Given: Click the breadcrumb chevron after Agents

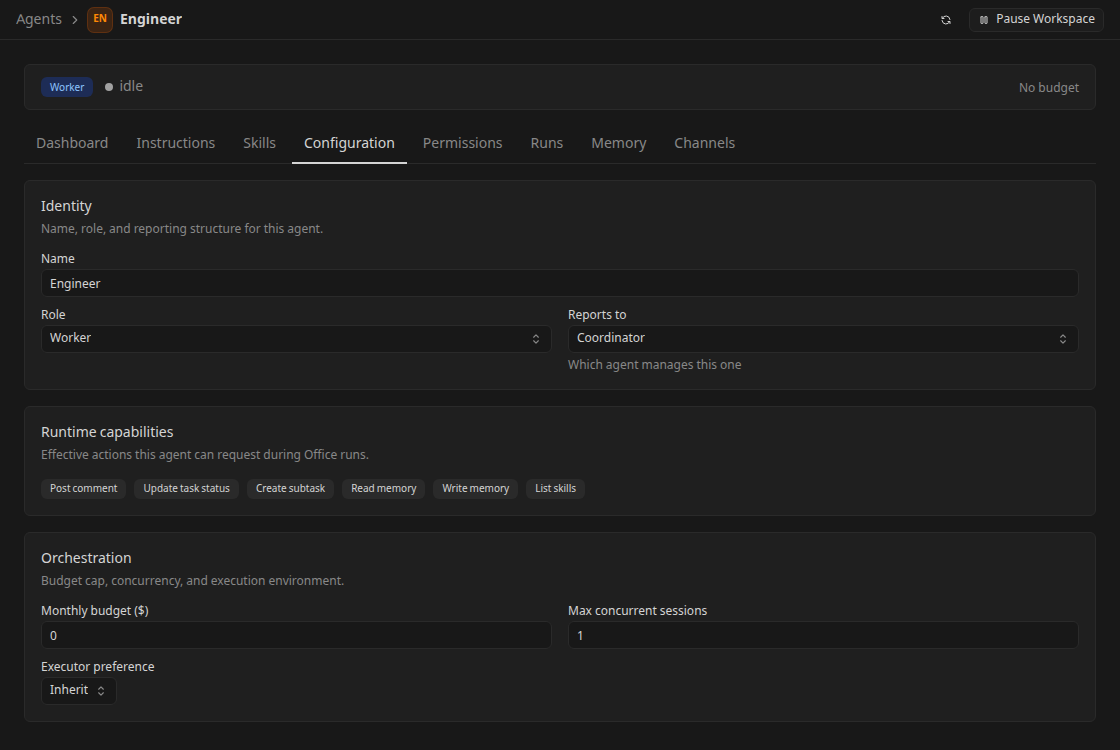Looking at the screenshot, I should point(74,20).
